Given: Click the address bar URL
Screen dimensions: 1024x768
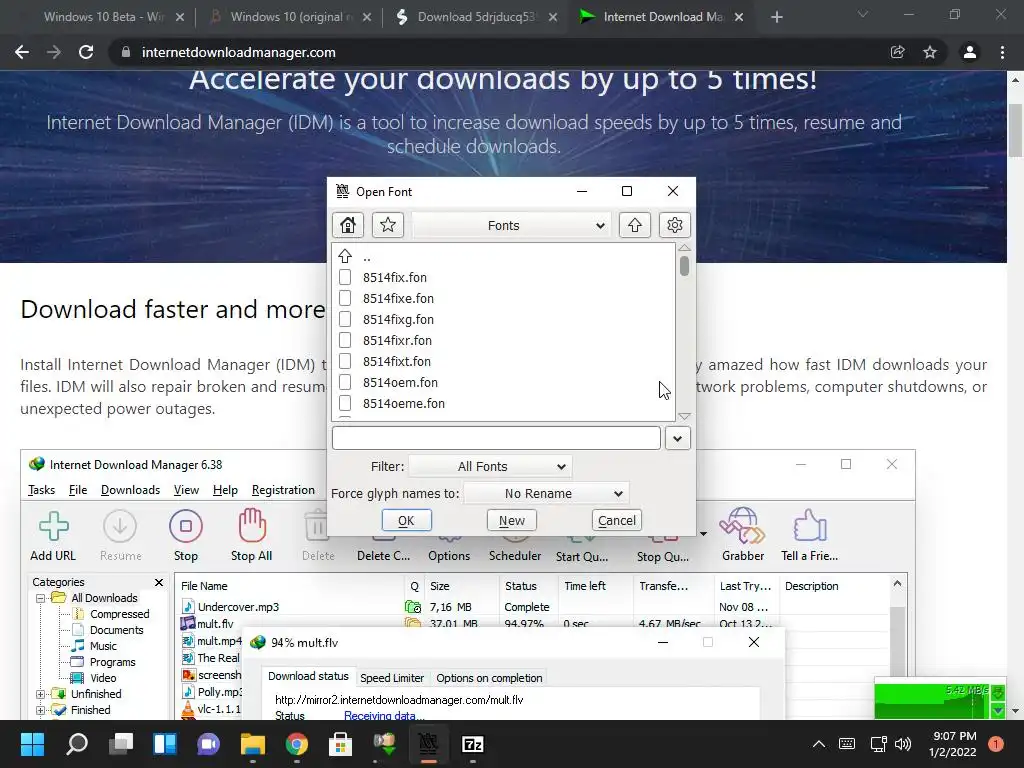Looking at the screenshot, I should [x=238, y=52].
